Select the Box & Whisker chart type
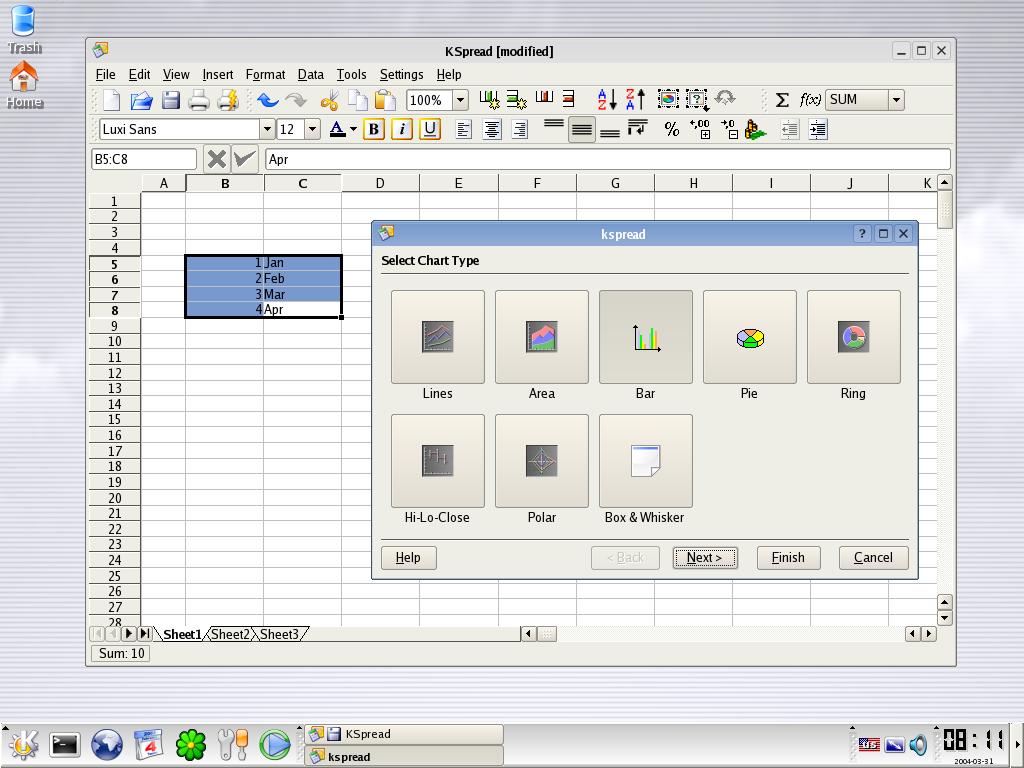 coord(646,461)
